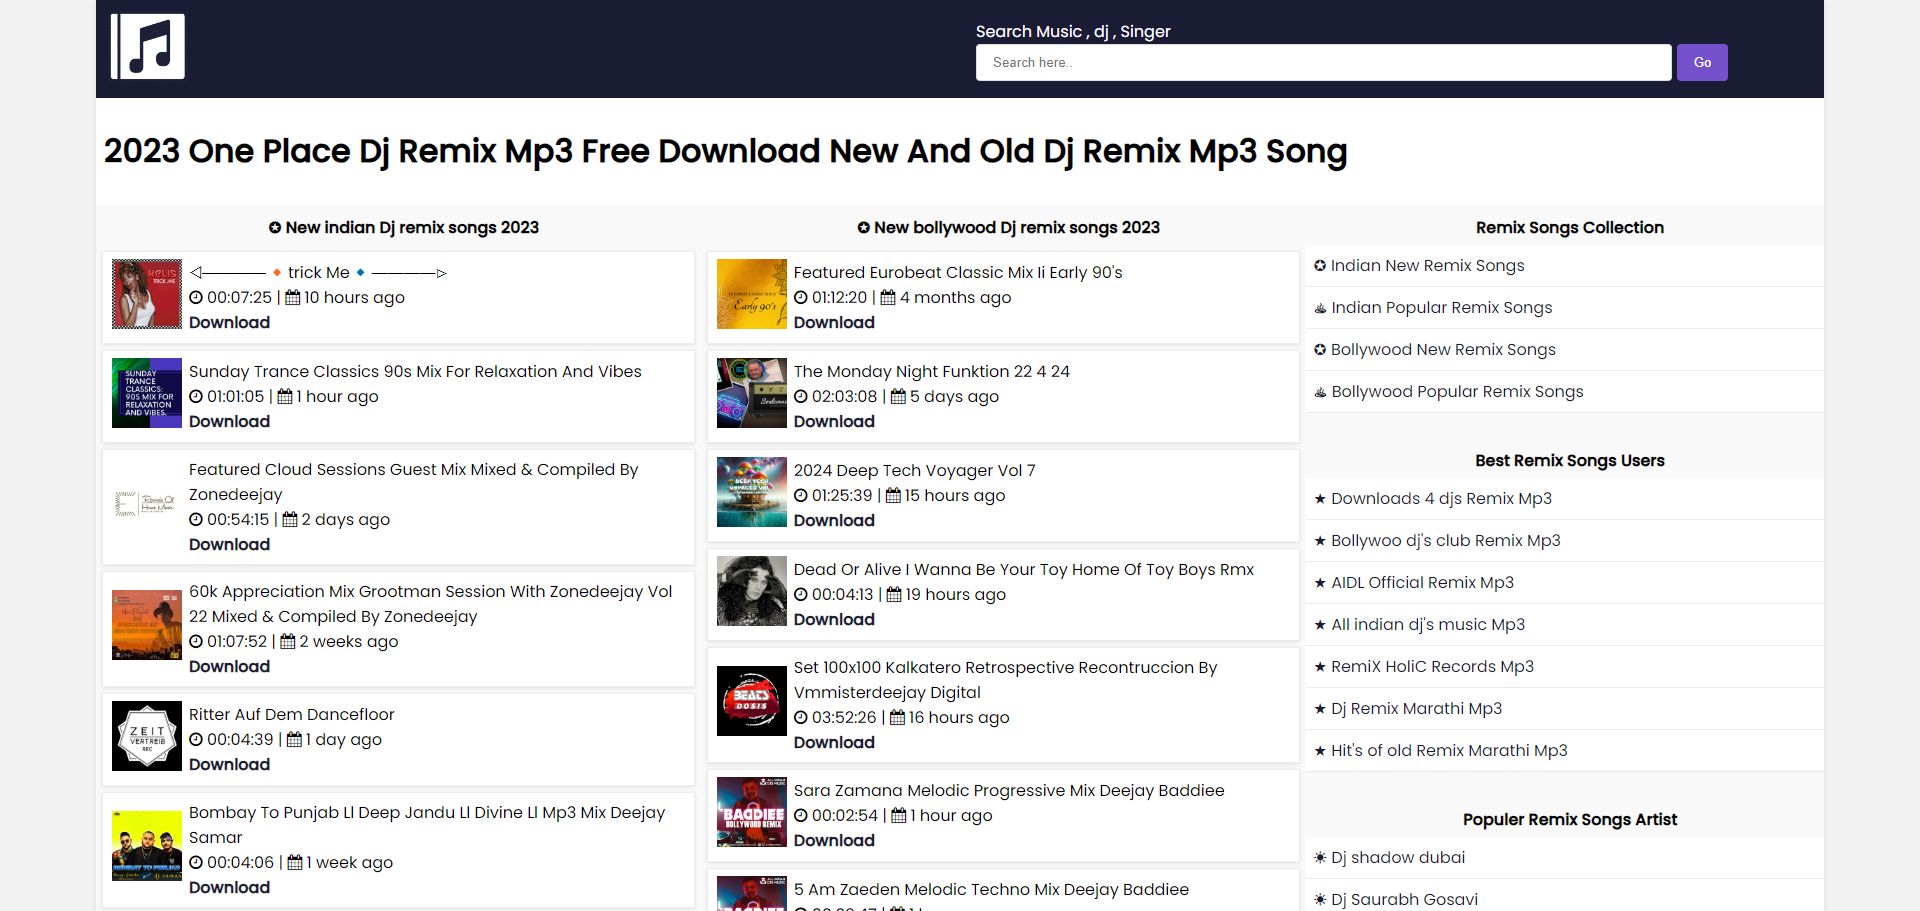Screen dimensions: 1920x911
Task: Open the Sunday Trance Classics cover thumbnail
Action: tap(147, 393)
